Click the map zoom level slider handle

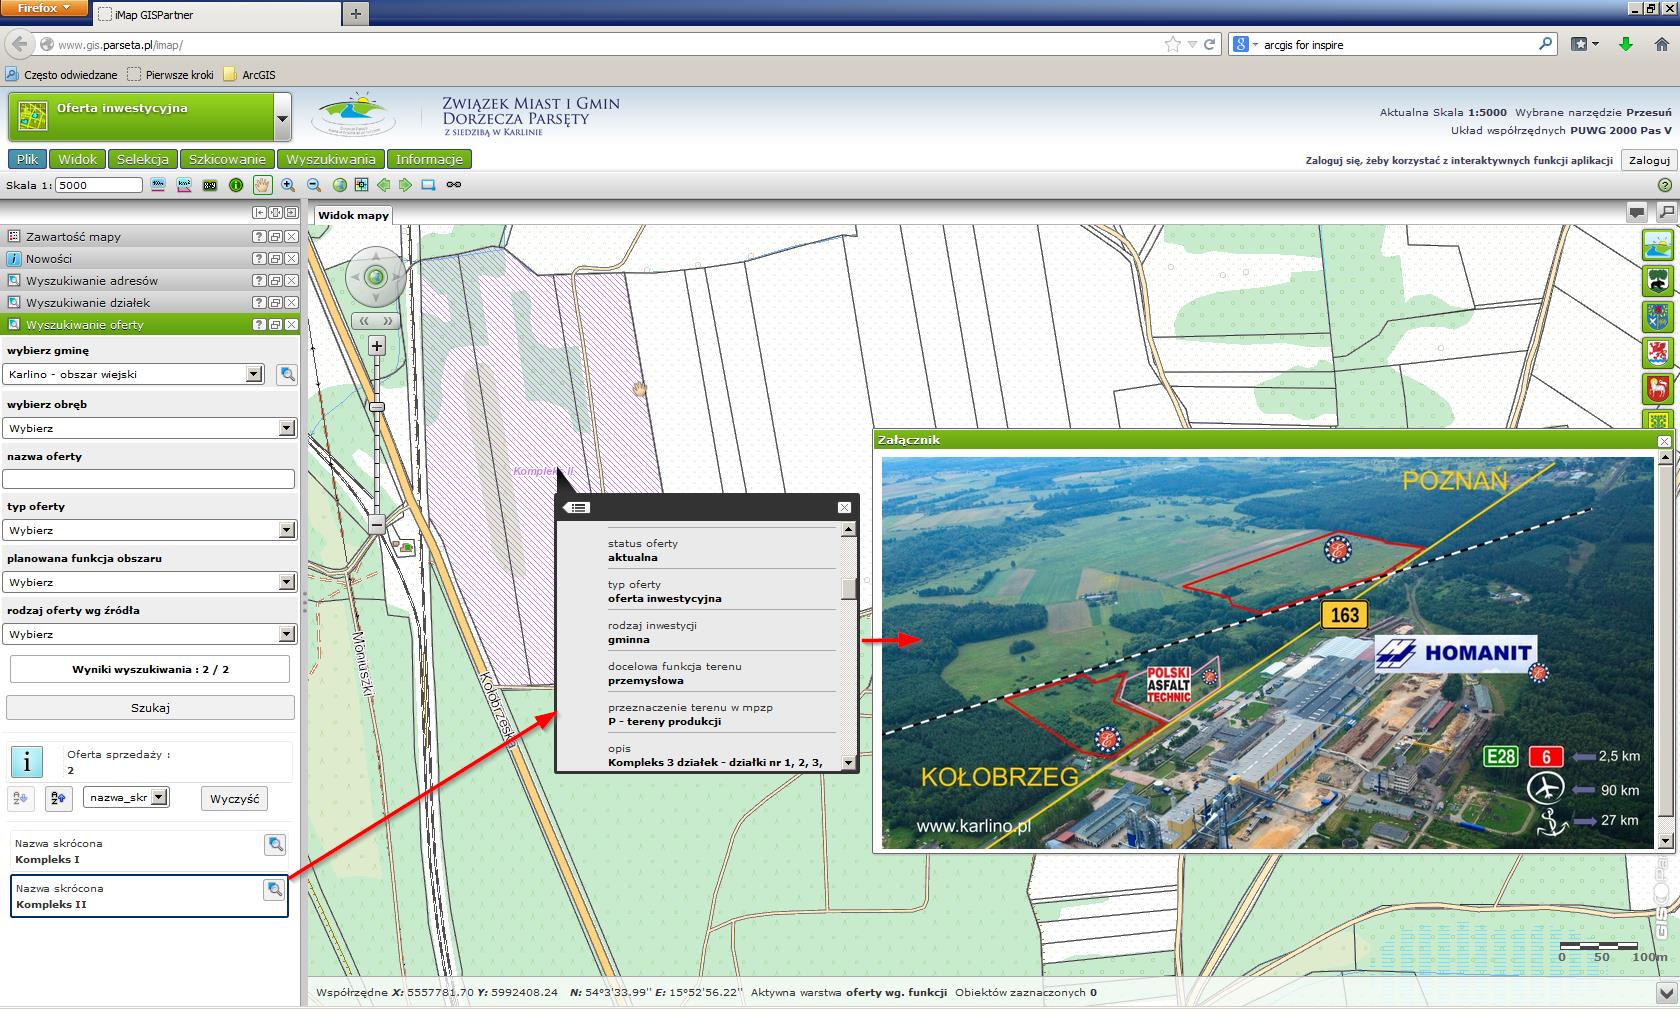point(377,407)
